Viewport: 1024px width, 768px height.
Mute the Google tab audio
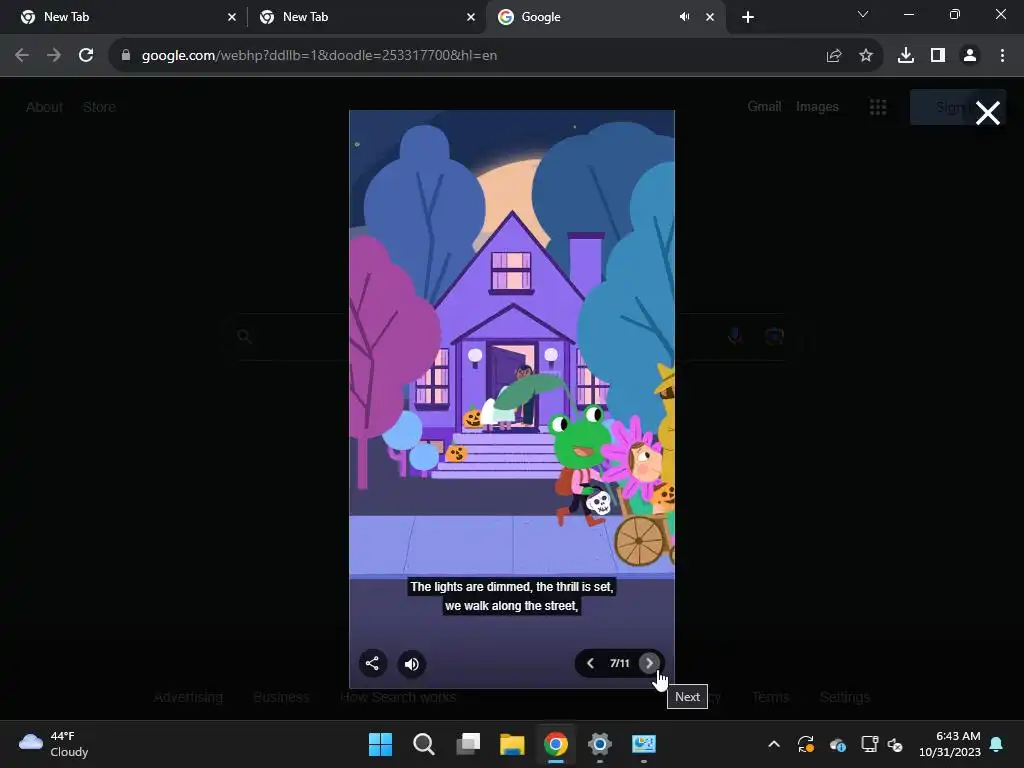684,17
